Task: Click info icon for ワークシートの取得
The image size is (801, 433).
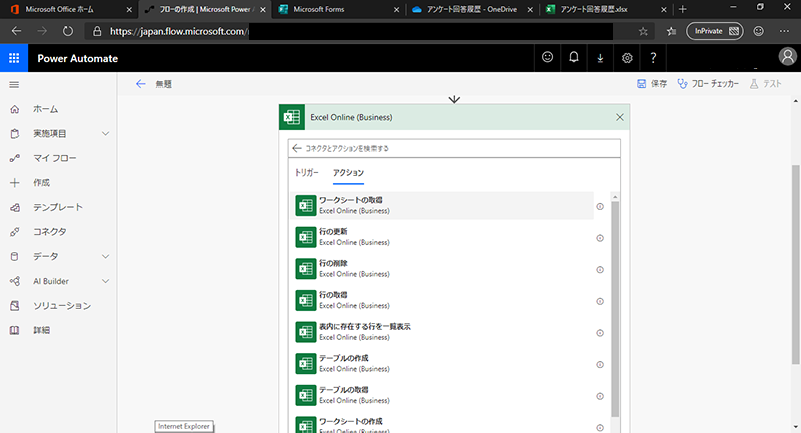Action: coord(600,206)
